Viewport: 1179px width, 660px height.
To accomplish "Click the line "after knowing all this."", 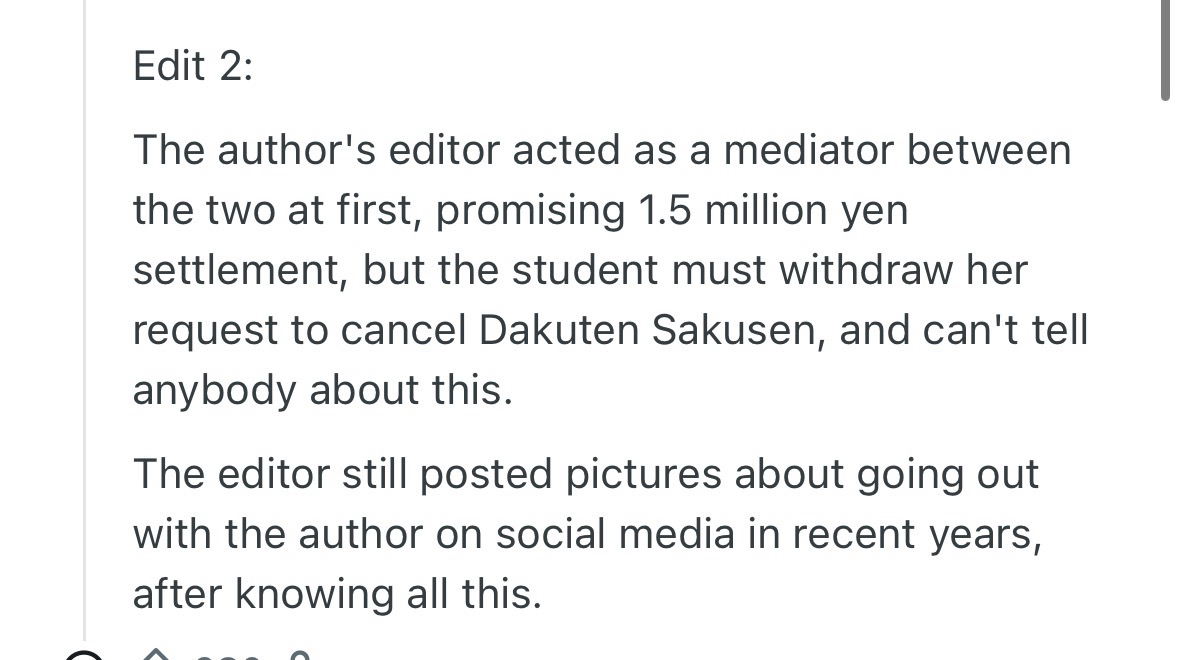I will [337, 595].
